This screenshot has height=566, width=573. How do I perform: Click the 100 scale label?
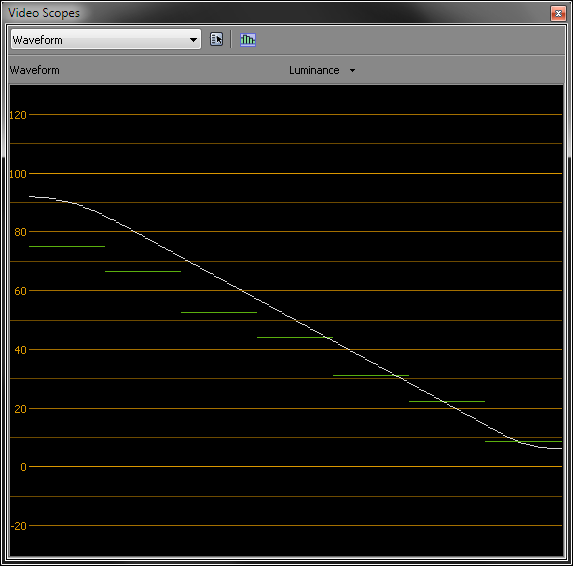pos(18,174)
